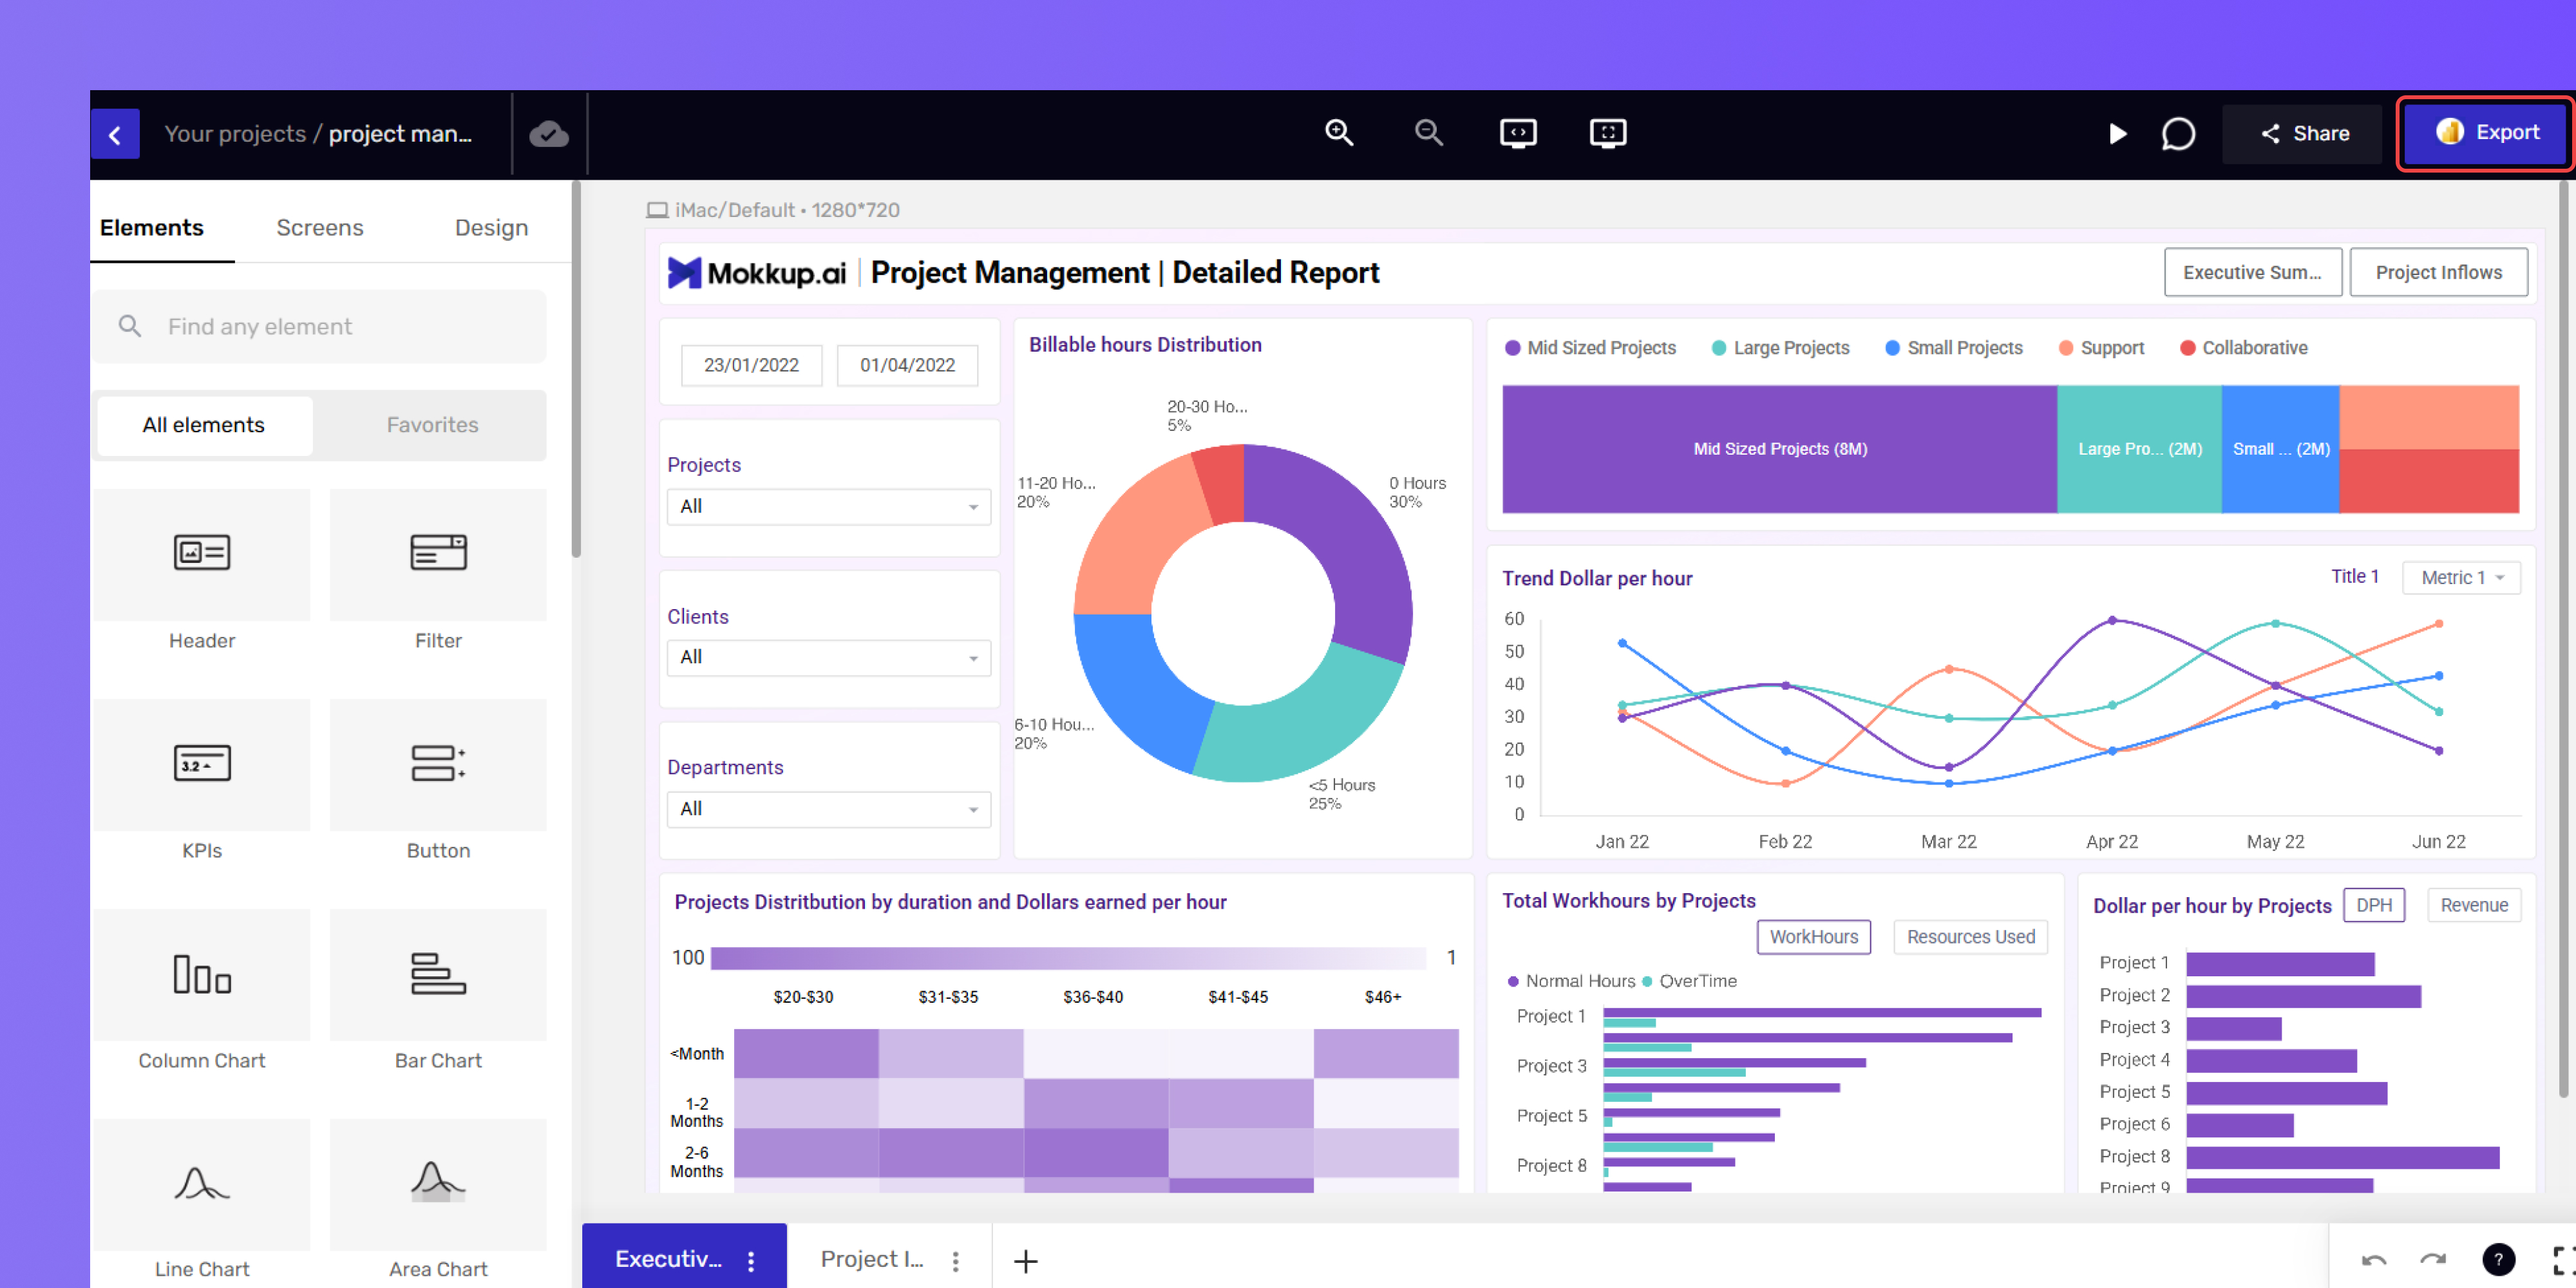Click the elements panel scrollbar
This screenshot has height=1288, width=2576.
(x=576, y=370)
